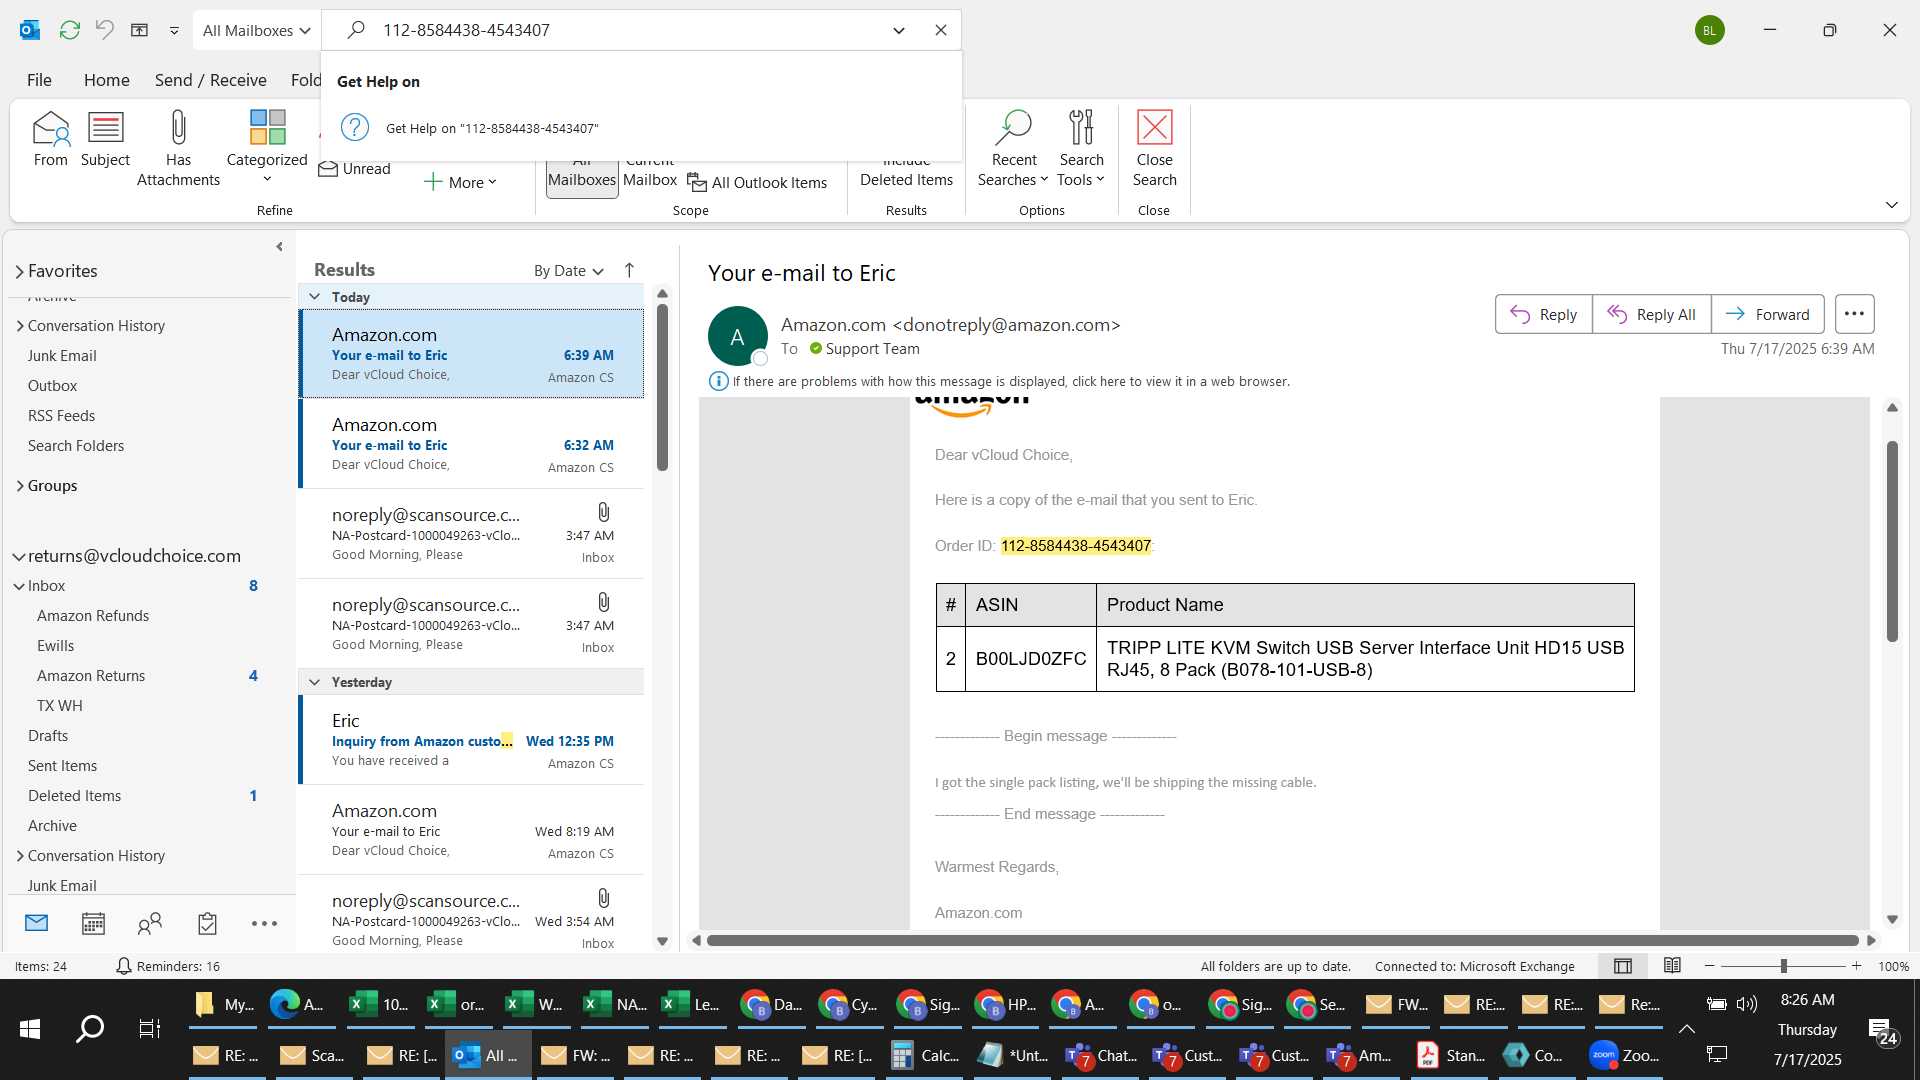
Task: Clear the search box with X
Action: point(940,30)
